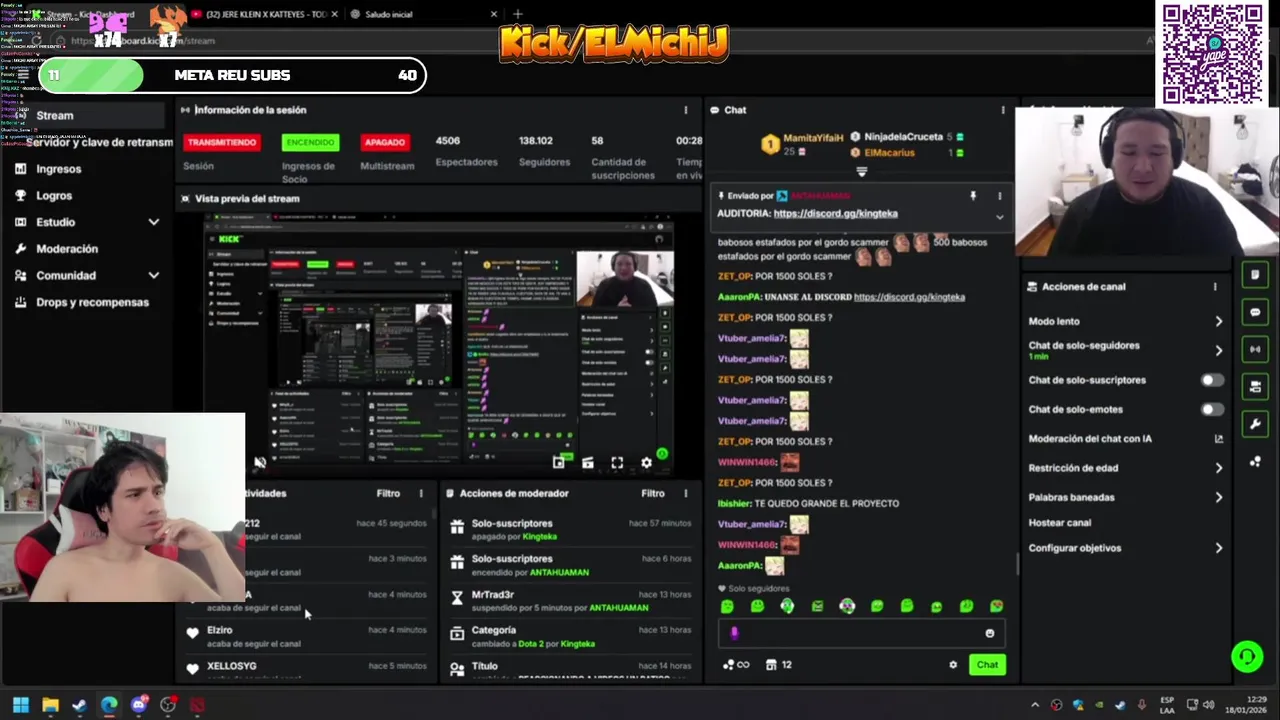Open the pinned message three-dot menu
Screen dimensions: 1280x720
(999, 196)
